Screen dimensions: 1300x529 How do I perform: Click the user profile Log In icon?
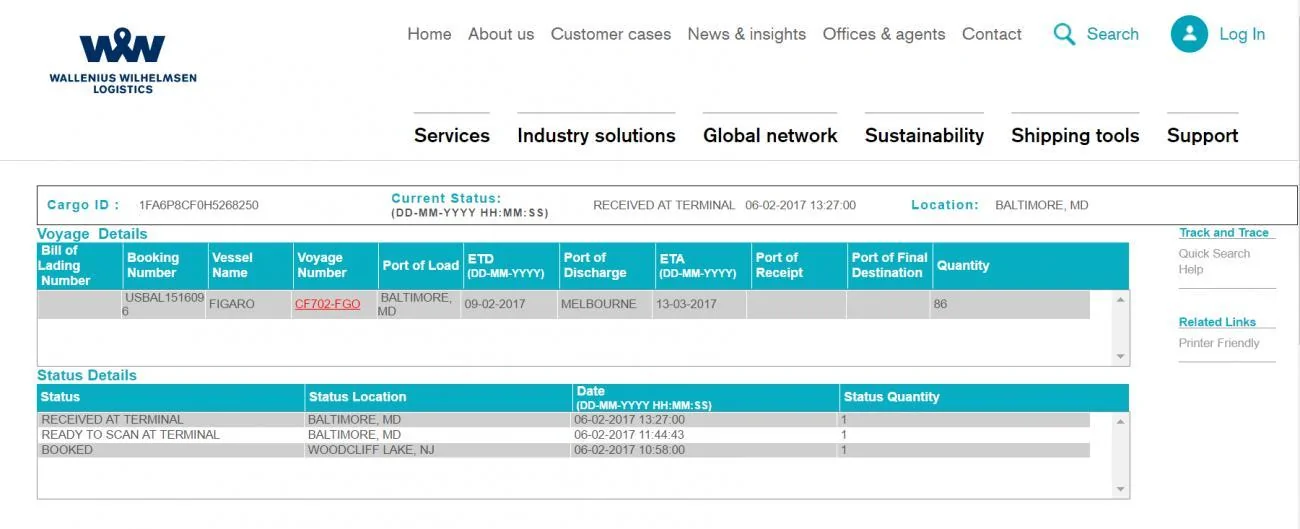(x=1189, y=34)
